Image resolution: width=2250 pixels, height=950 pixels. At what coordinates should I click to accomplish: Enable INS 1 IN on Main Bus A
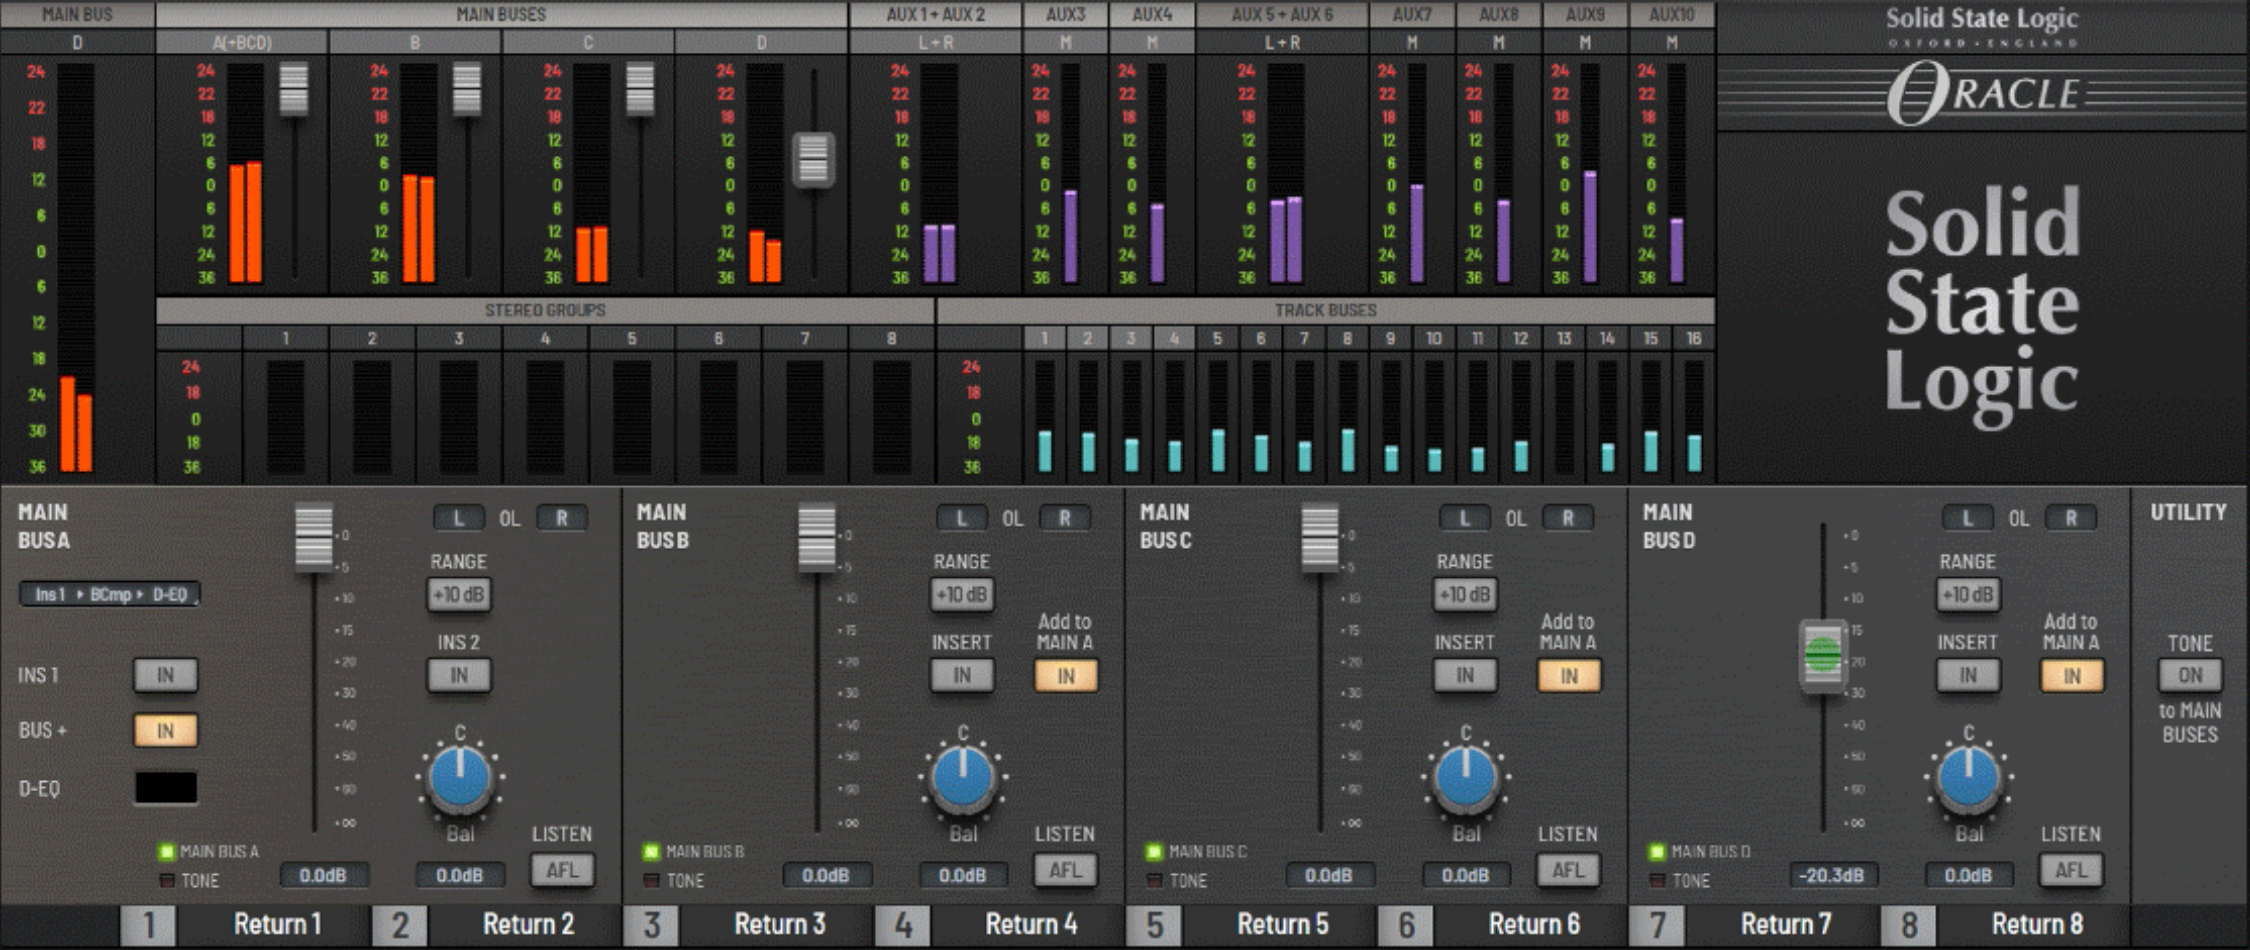click(166, 675)
